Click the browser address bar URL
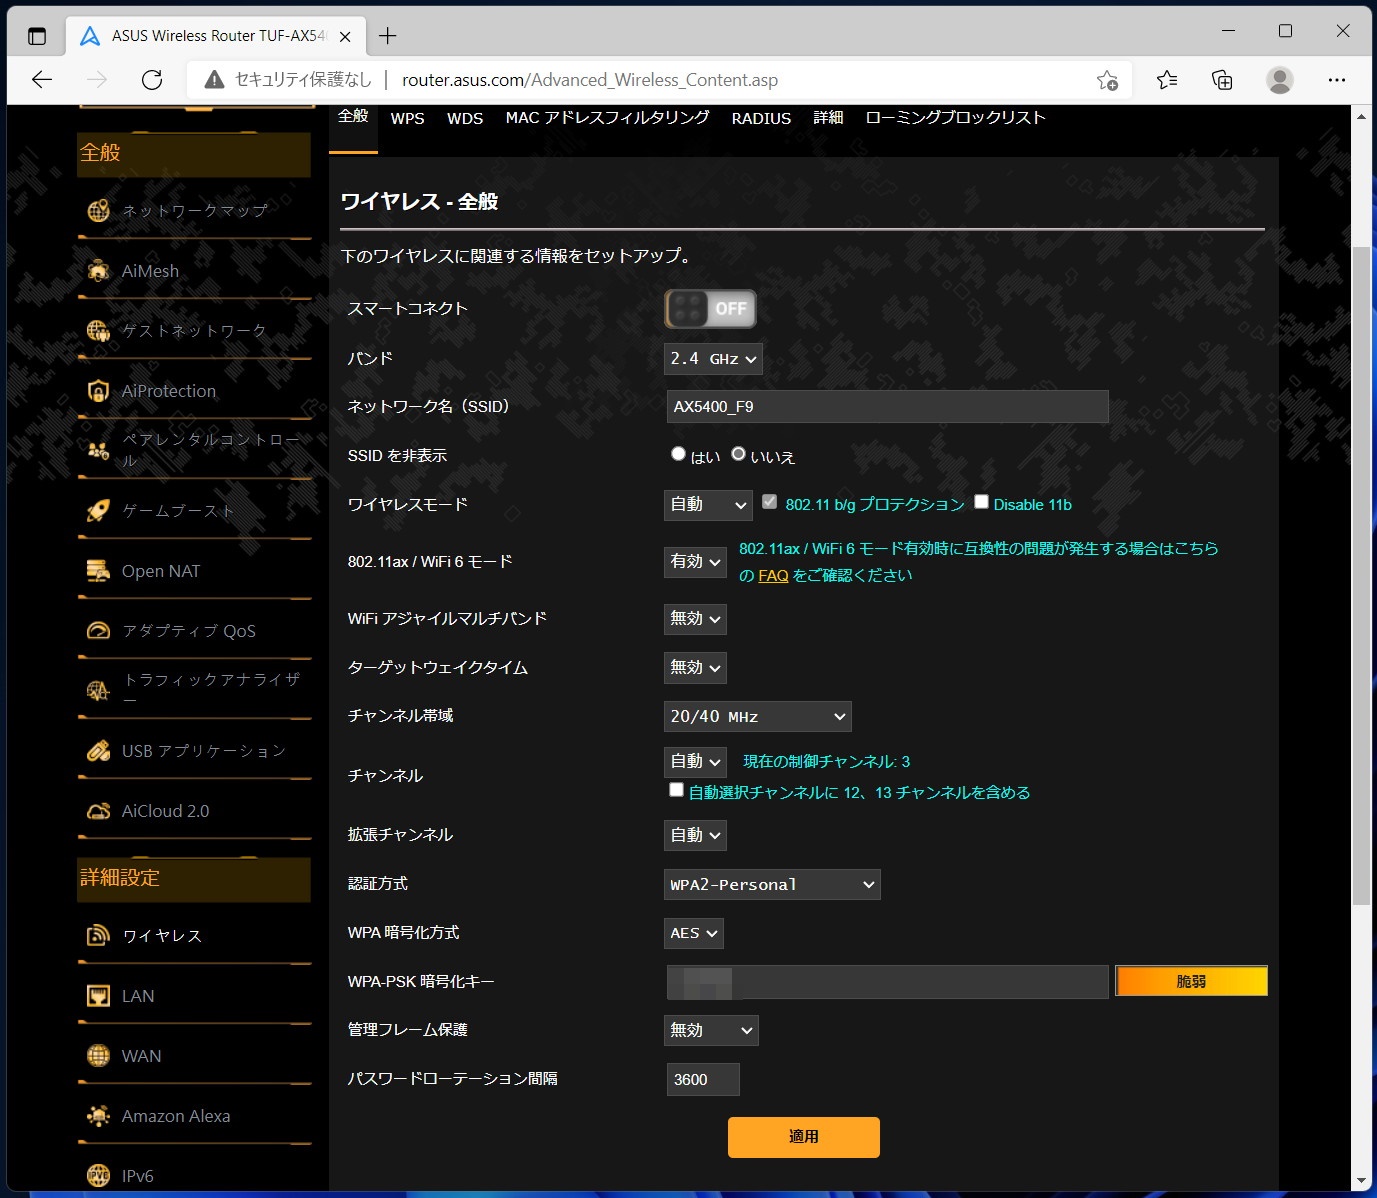 coord(590,80)
